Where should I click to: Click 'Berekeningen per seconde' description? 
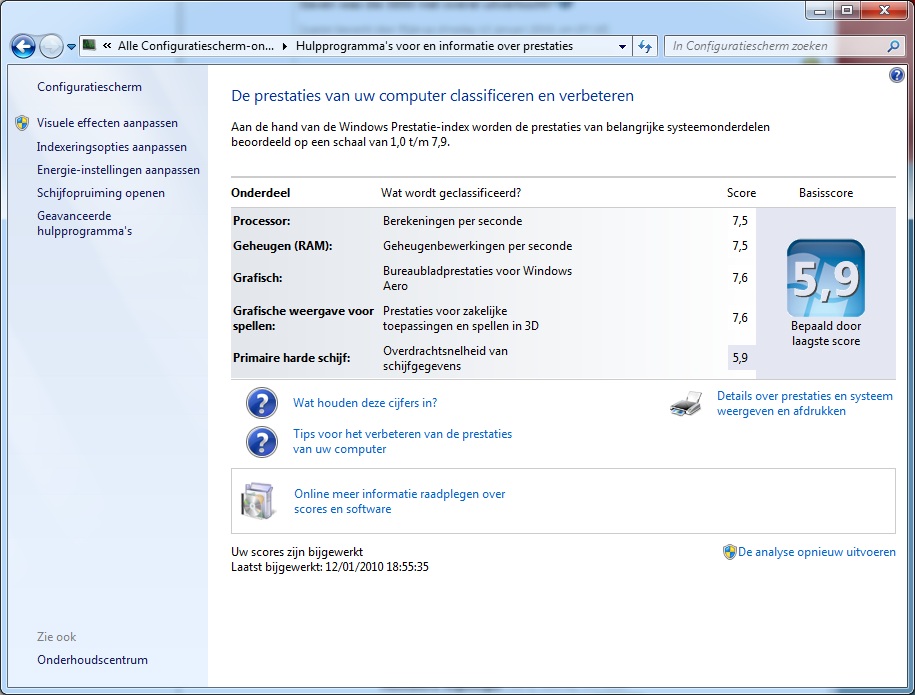click(452, 221)
